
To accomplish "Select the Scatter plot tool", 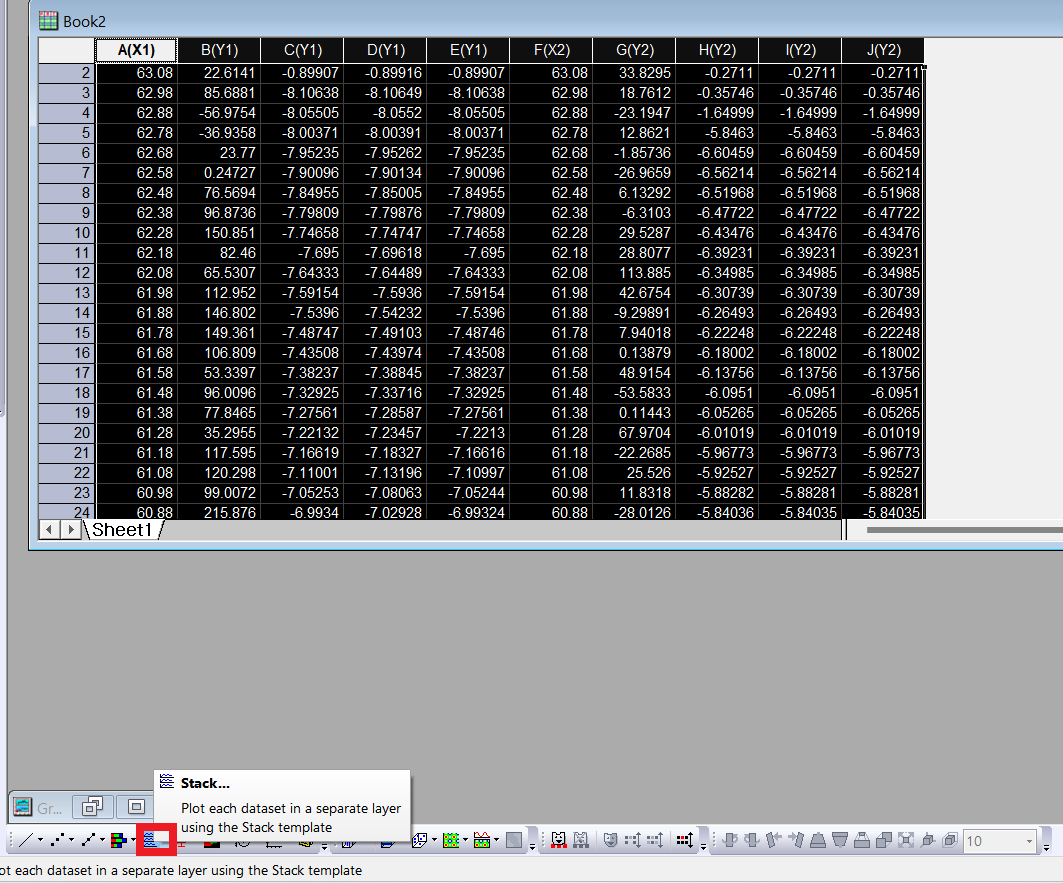I will click(x=58, y=841).
